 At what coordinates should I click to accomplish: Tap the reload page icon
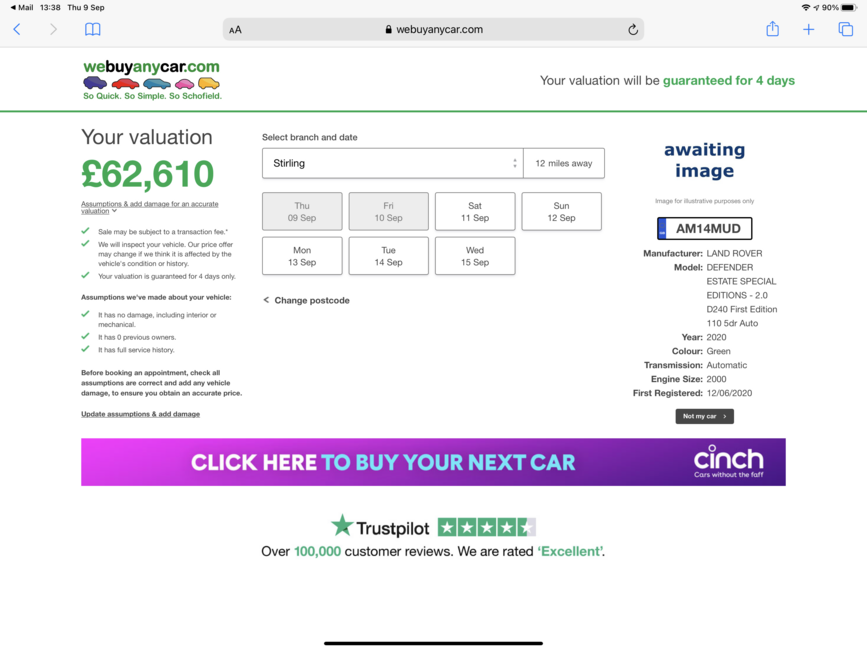point(633,30)
